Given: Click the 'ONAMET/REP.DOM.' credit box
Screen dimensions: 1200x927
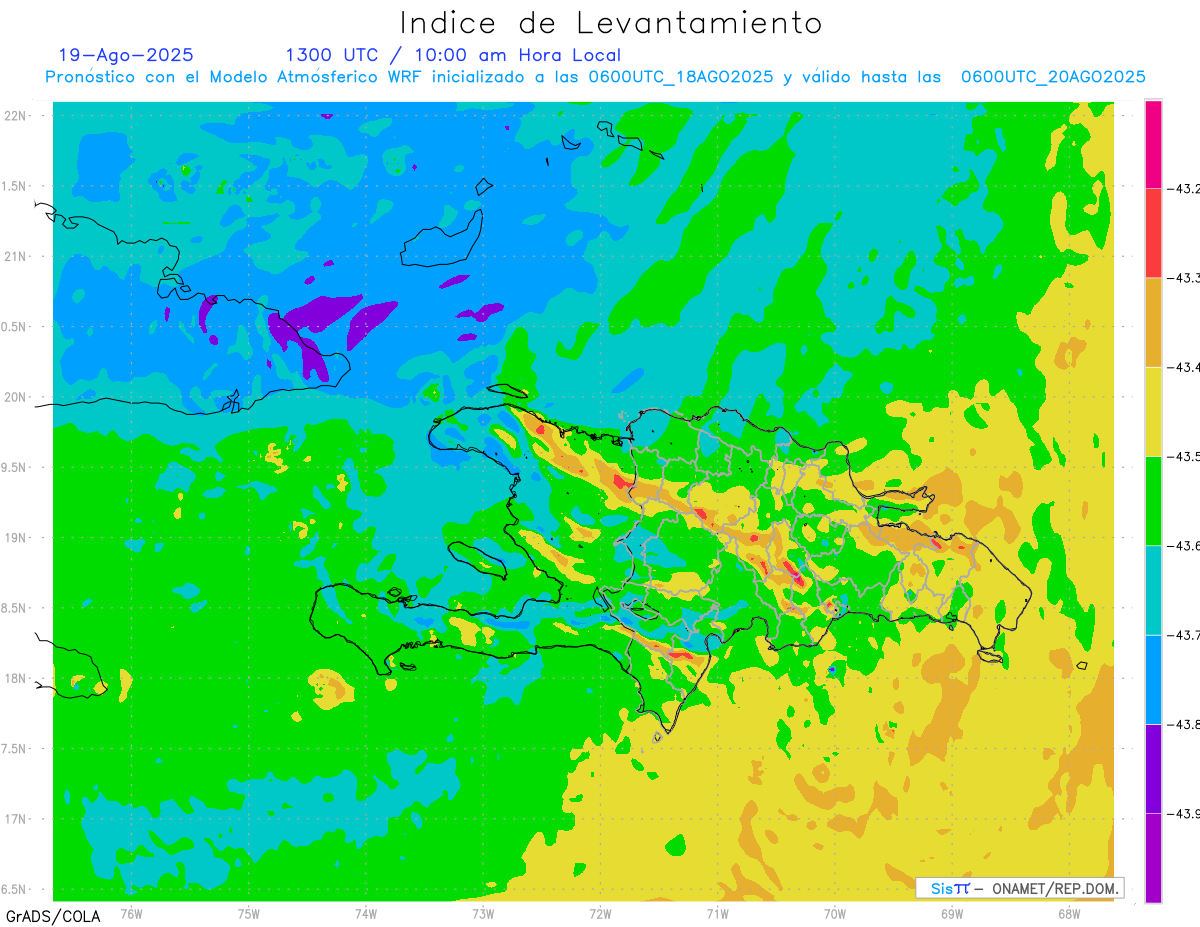Looking at the screenshot, I should [1020, 888].
